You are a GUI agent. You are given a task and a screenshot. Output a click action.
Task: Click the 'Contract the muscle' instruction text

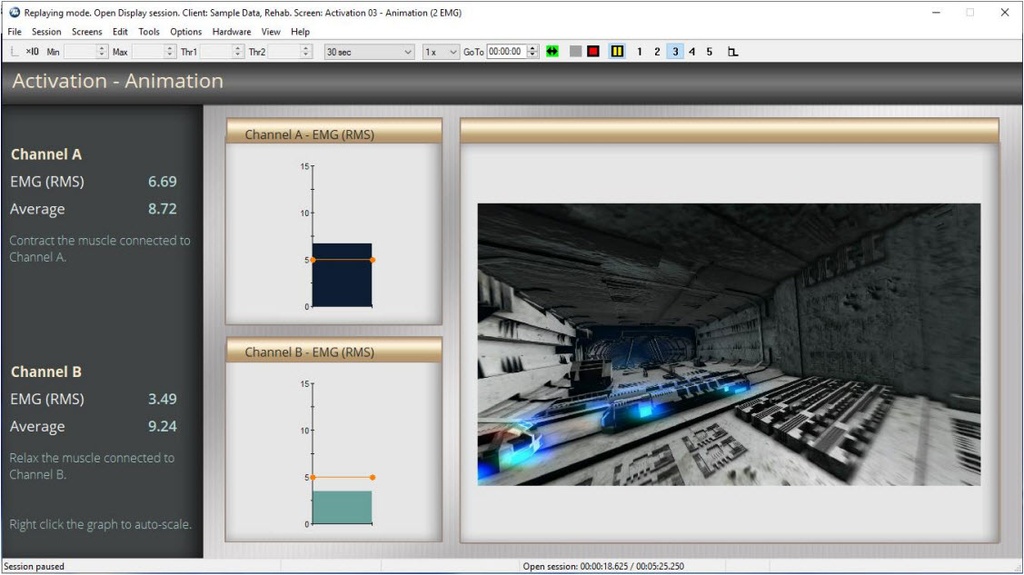point(100,249)
